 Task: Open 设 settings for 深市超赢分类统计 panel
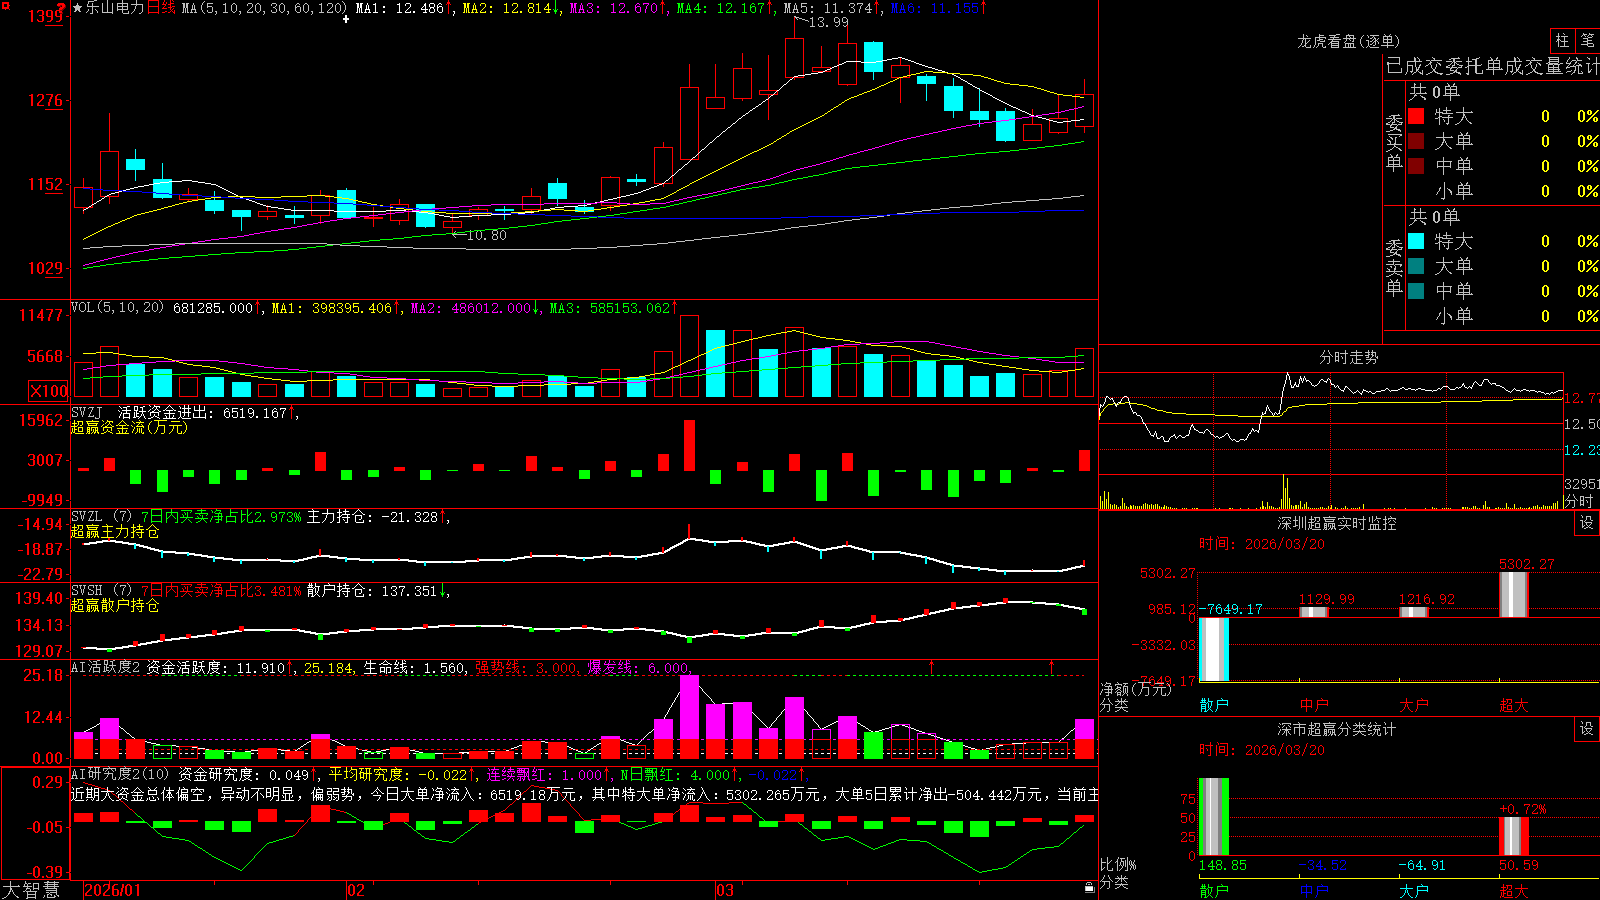[1587, 729]
